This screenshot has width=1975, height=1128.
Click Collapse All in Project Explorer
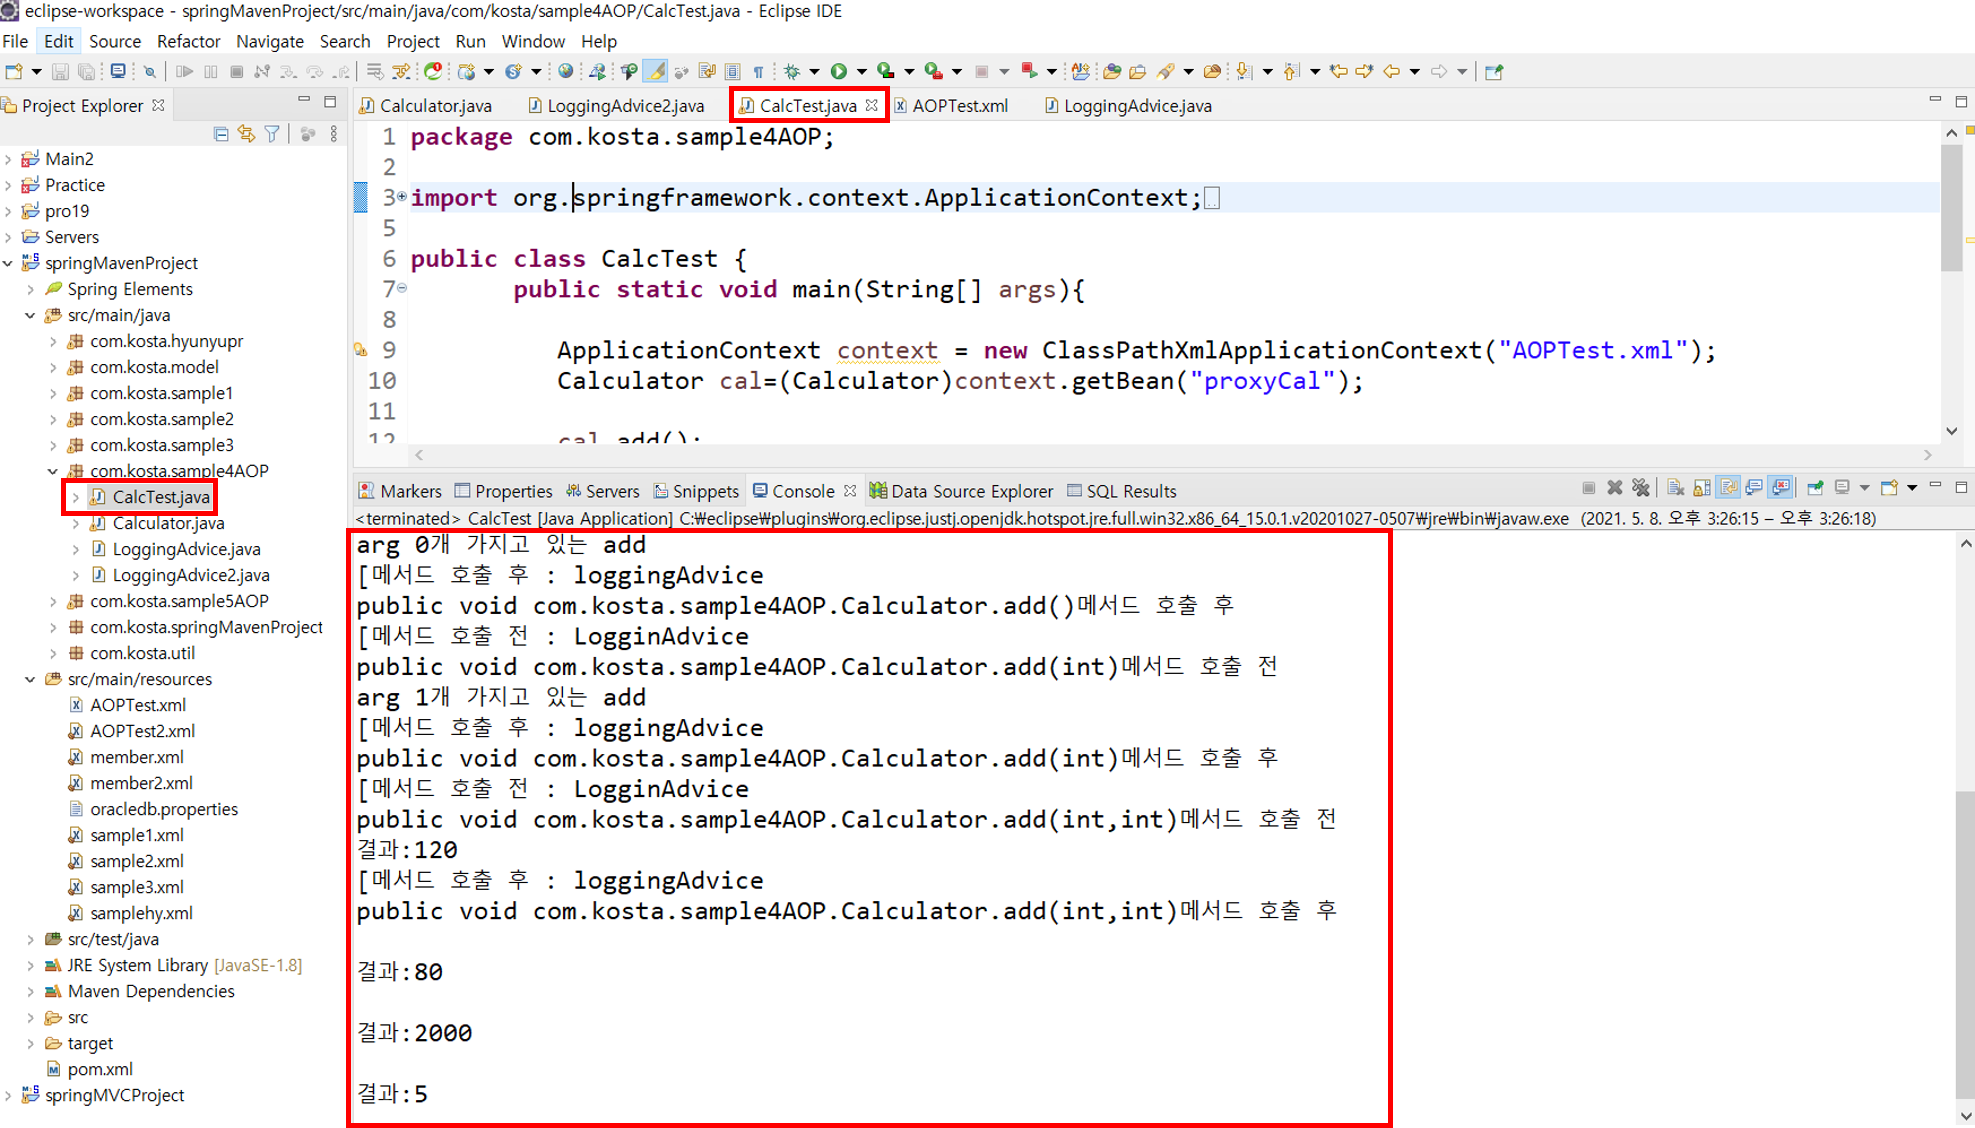tap(221, 134)
